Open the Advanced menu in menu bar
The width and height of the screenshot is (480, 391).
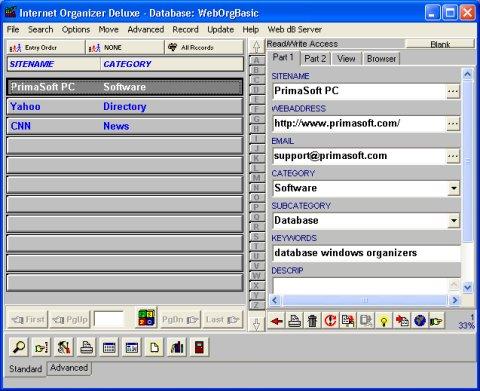click(x=146, y=30)
